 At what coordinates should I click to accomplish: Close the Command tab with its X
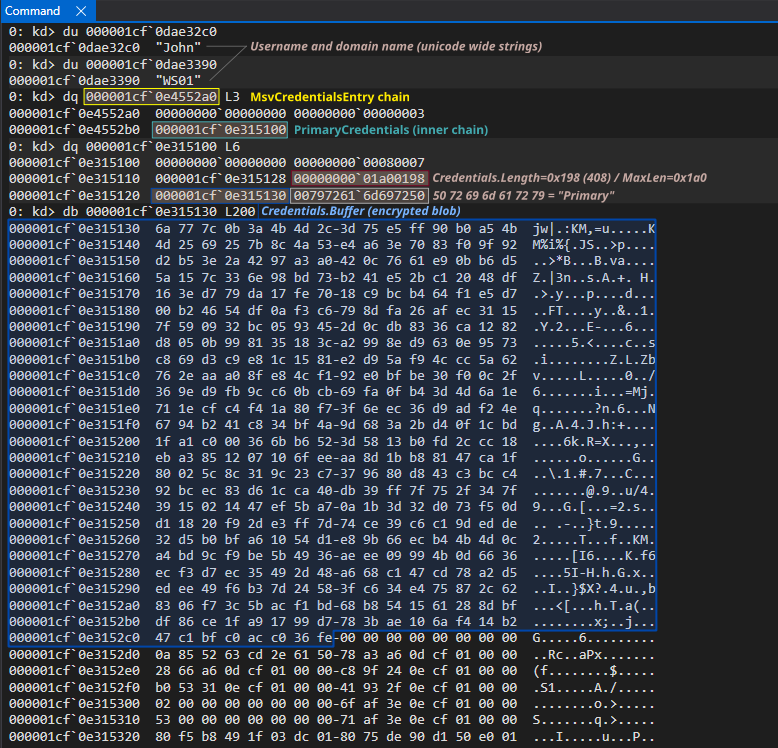(81, 11)
